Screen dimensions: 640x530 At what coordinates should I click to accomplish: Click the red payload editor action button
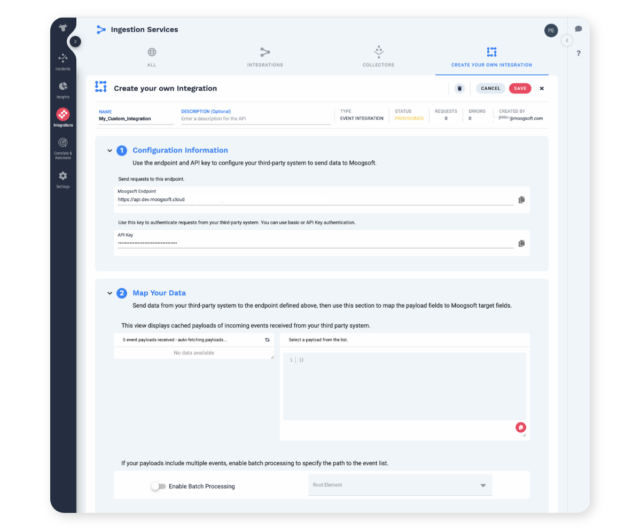click(520, 428)
